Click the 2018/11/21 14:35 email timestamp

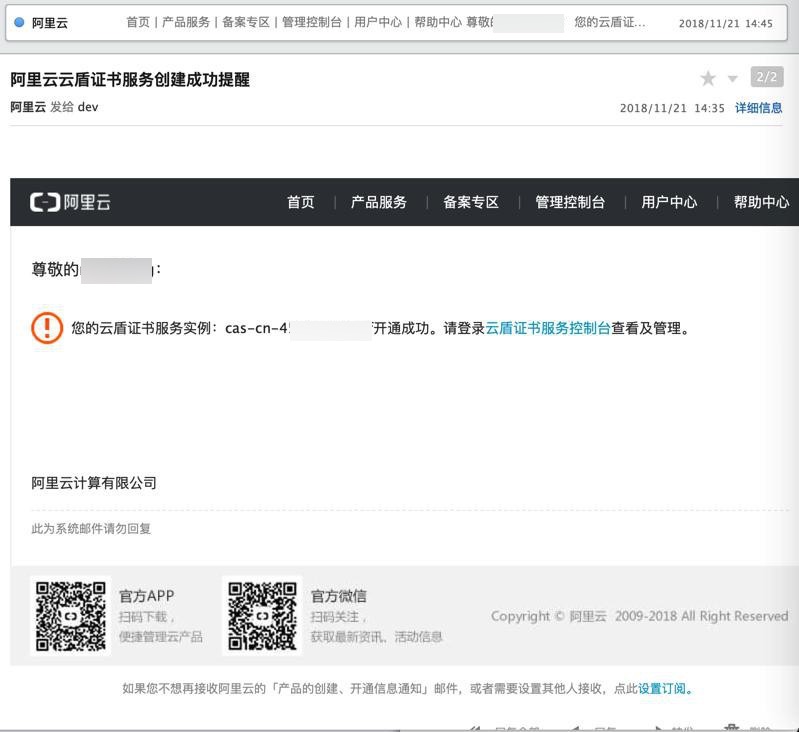point(672,108)
